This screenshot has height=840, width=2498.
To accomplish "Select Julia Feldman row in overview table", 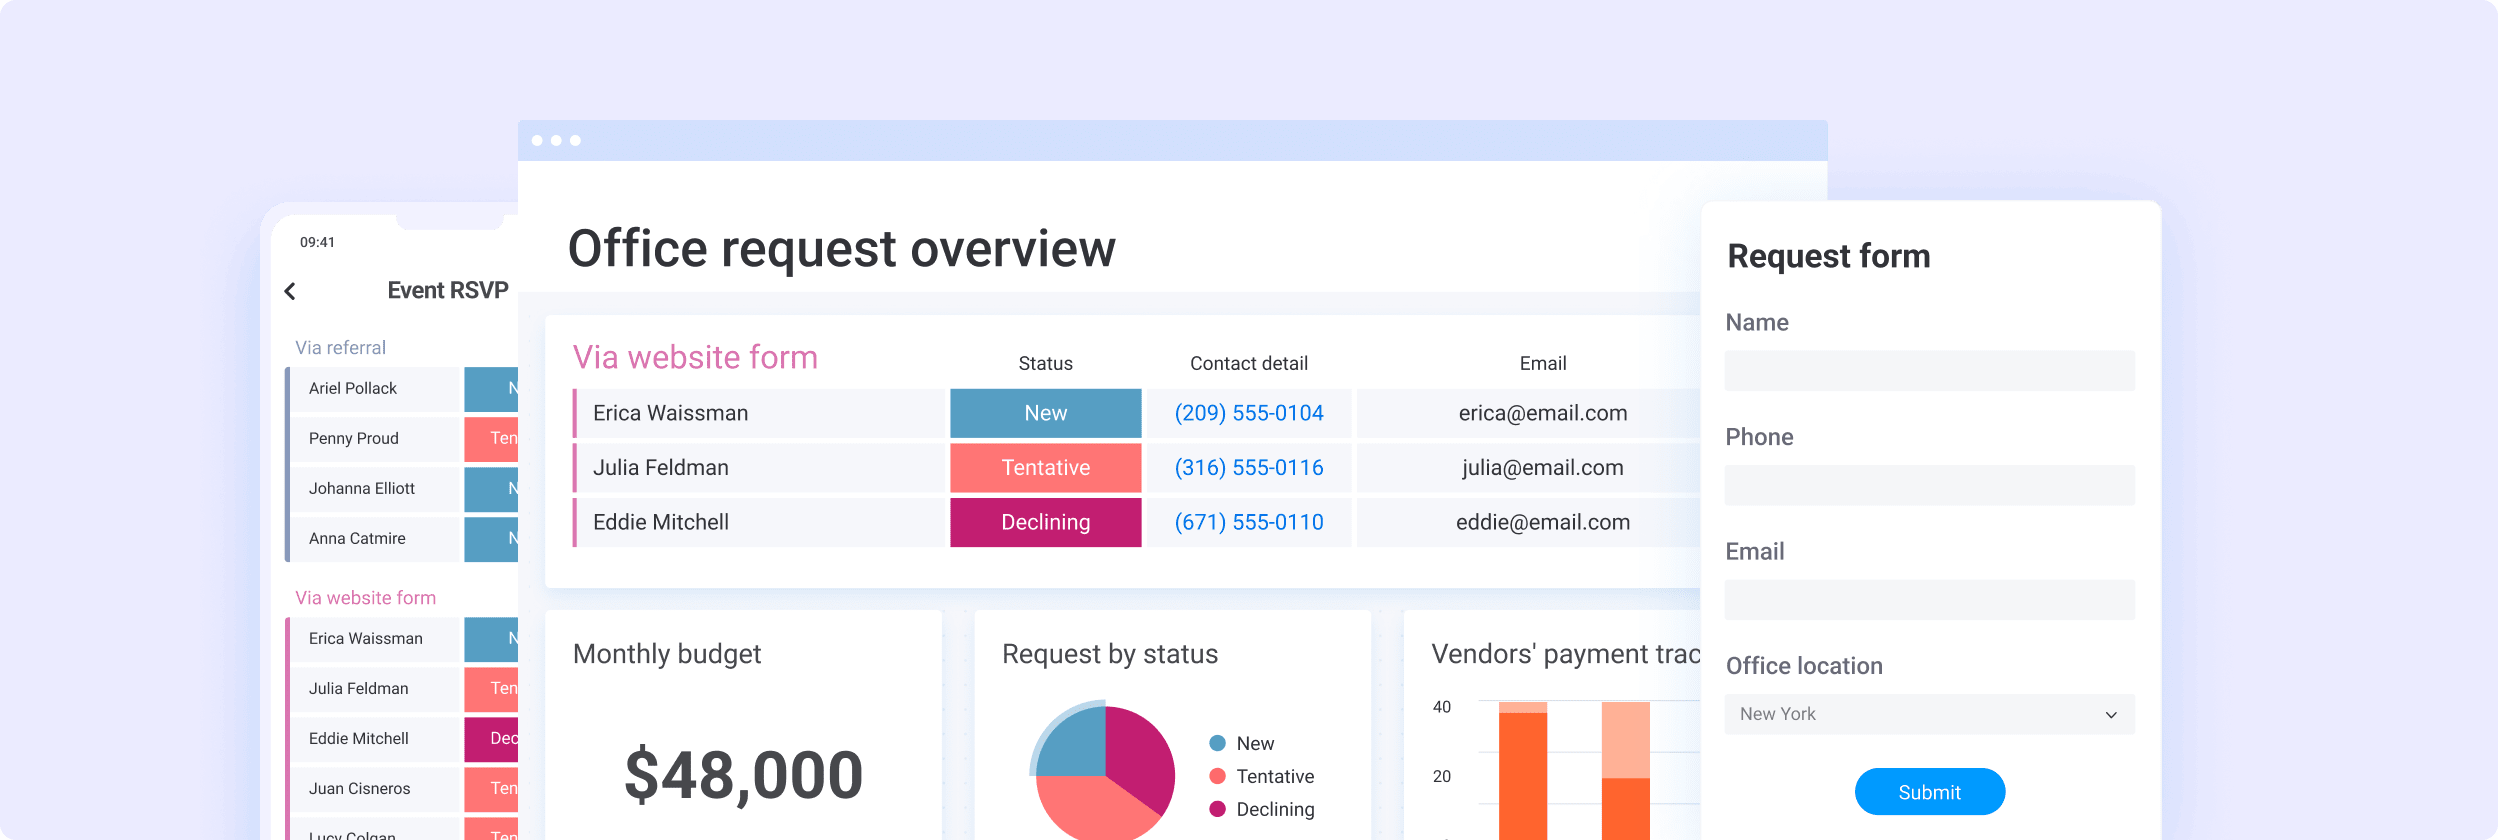I will point(1136,468).
